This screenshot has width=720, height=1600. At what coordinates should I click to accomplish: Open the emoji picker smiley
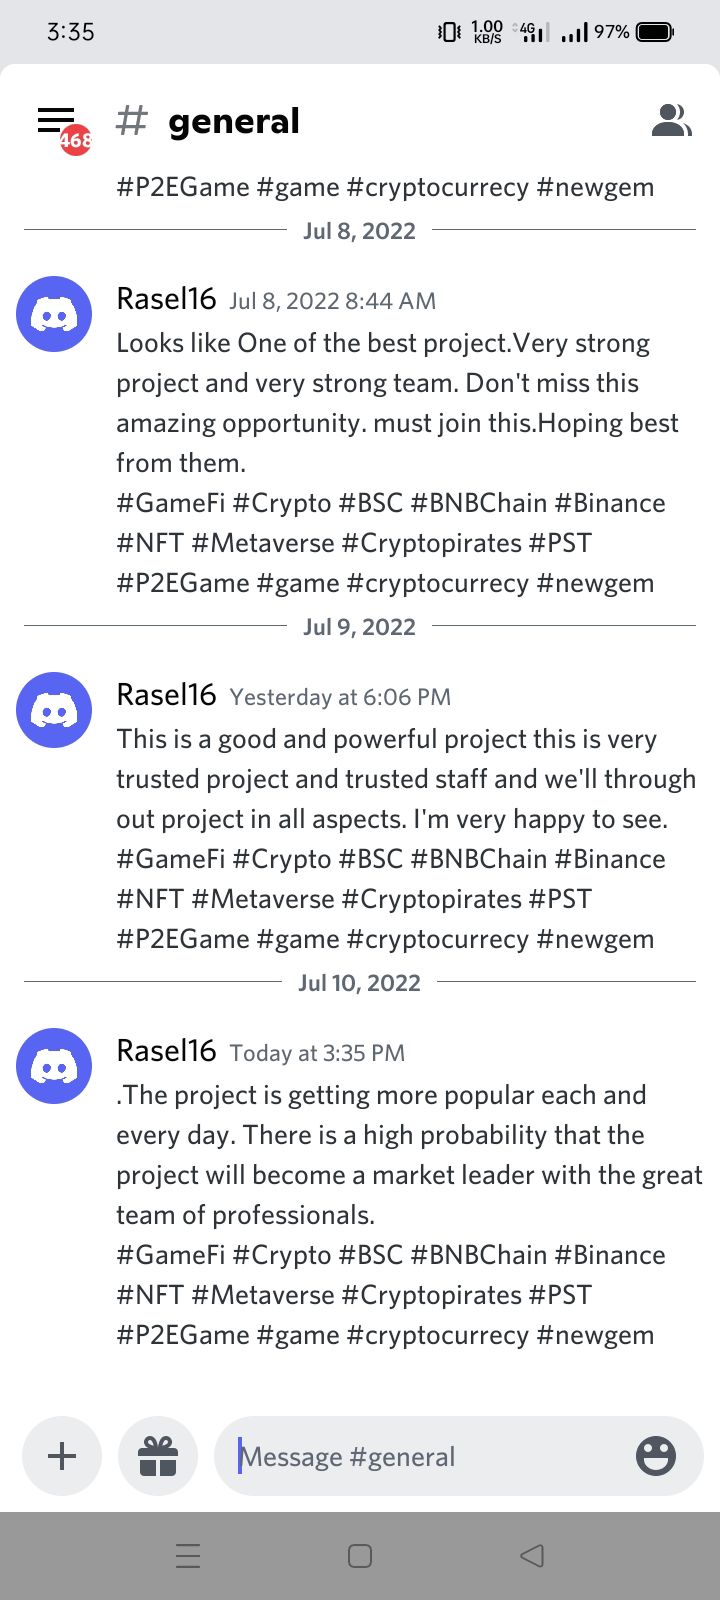coord(656,1456)
